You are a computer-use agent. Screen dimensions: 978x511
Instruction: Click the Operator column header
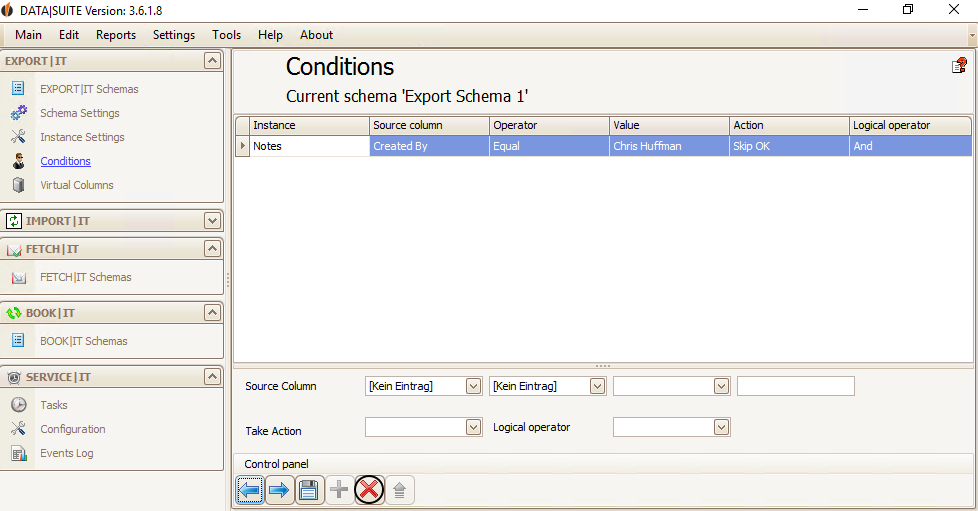coord(549,125)
